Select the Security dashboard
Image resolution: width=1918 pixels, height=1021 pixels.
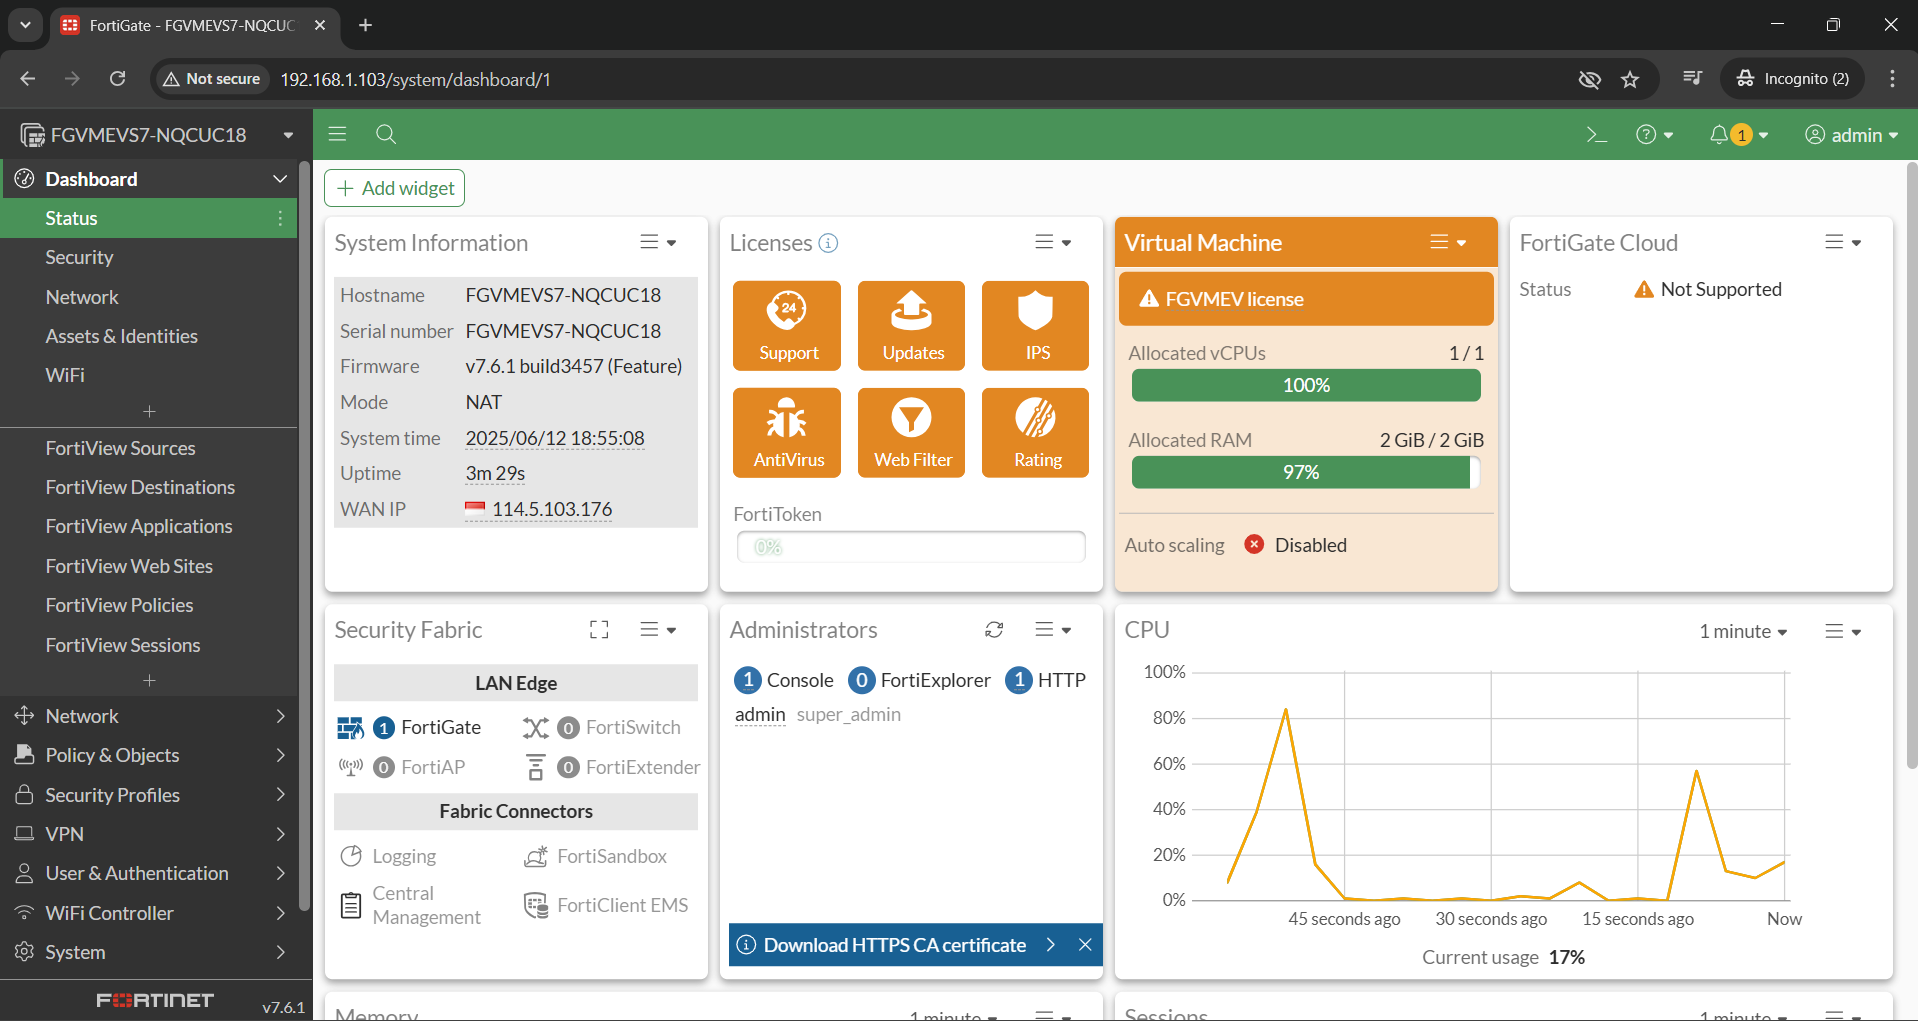pos(150,257)
